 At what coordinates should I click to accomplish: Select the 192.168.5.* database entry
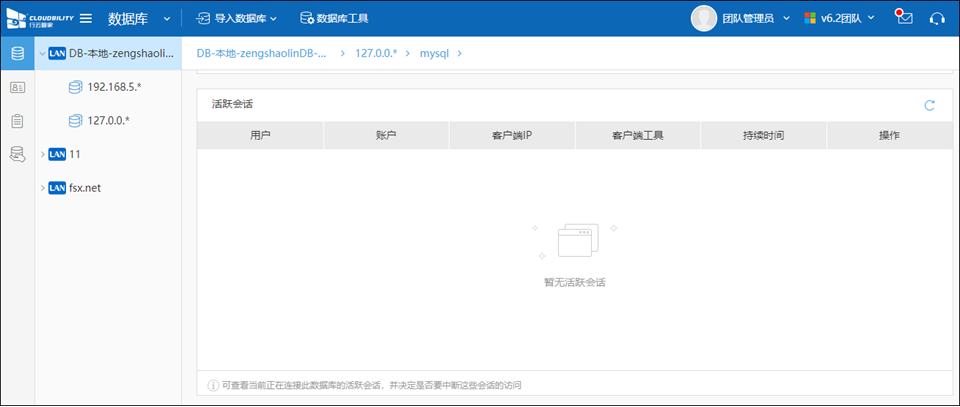pos(114,87)
